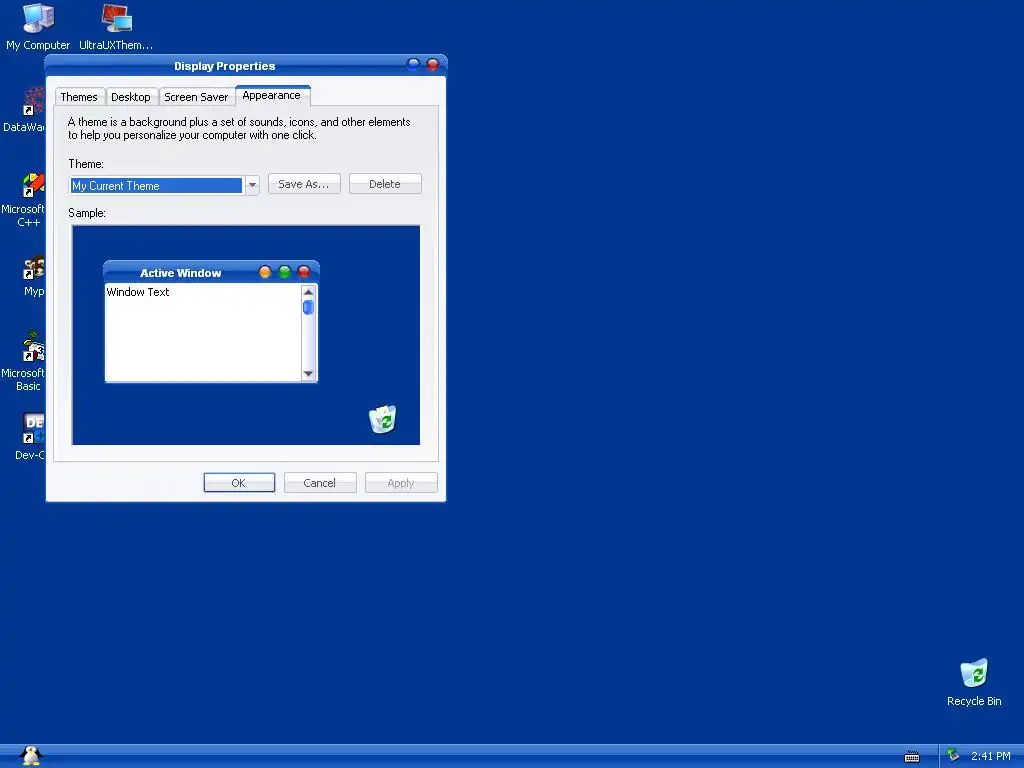Viewport: 1024px width, 768px height.
Task: Expand the Theme dropdown arrow
Action: 252,185
